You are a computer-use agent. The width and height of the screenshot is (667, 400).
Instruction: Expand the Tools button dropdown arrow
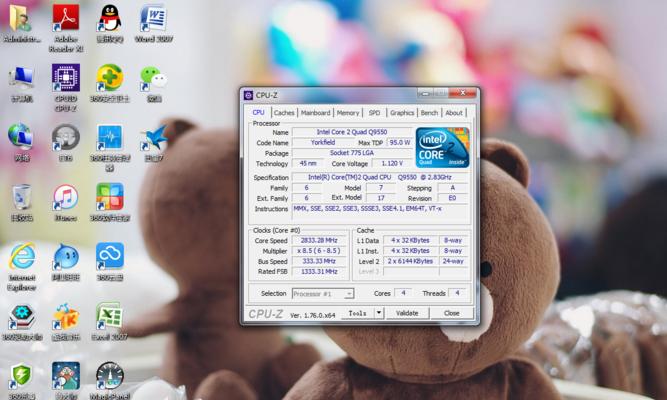point(379,313)
